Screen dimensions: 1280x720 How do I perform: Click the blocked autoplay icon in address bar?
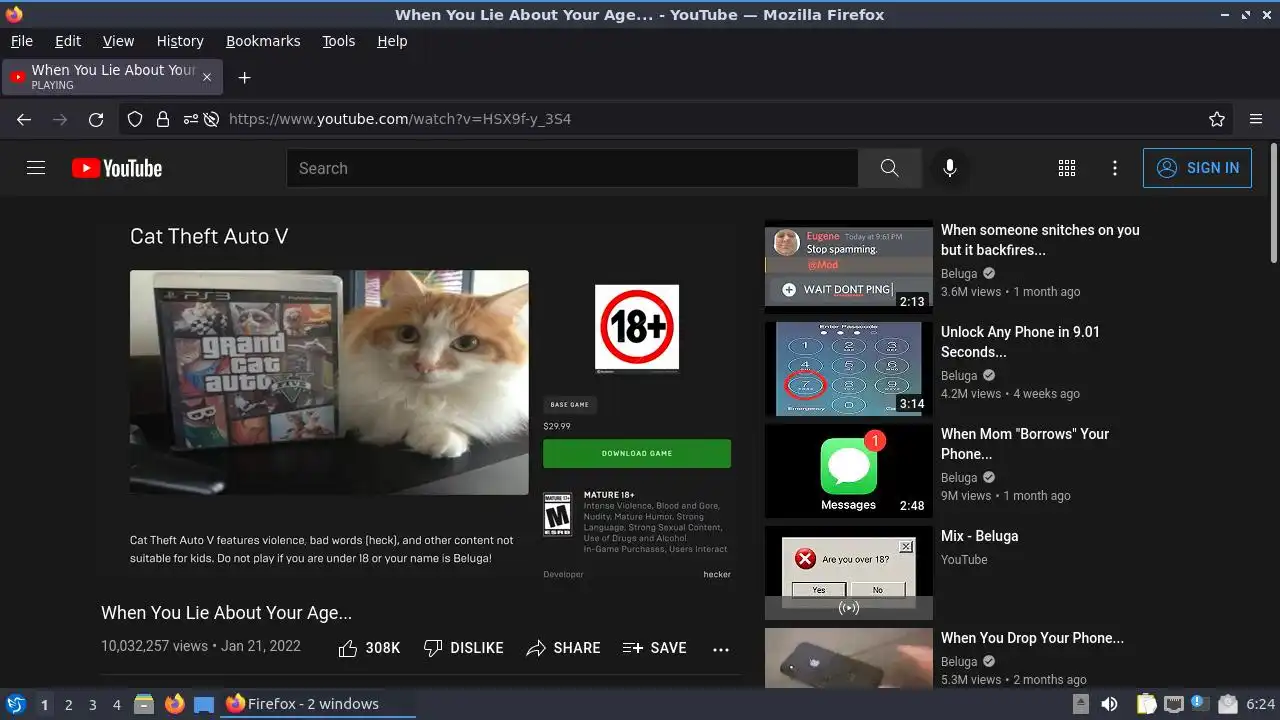[x=211, y=119]
